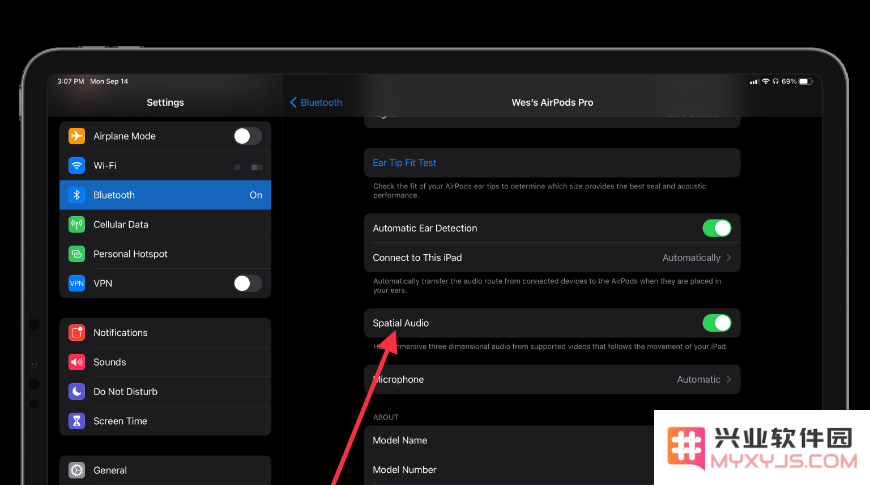Open Do Not Disturb settings

[x=165, y=391]
